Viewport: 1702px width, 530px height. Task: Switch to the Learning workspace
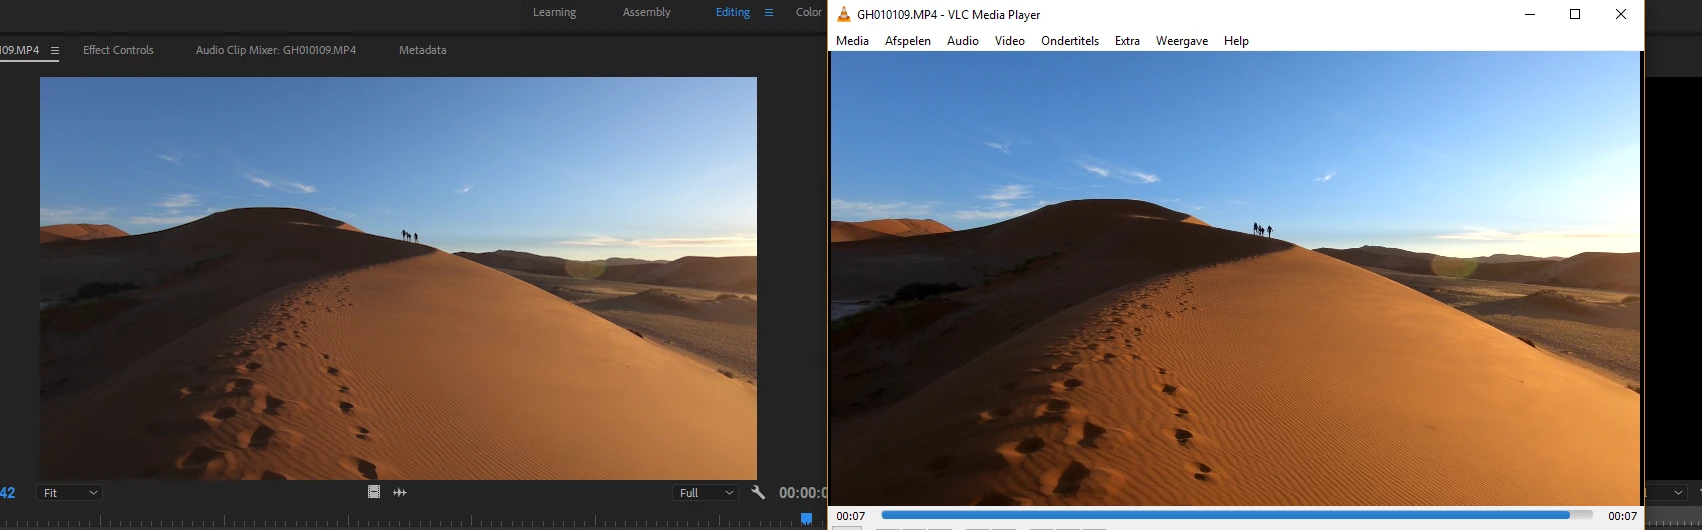(x=554, y=12)
